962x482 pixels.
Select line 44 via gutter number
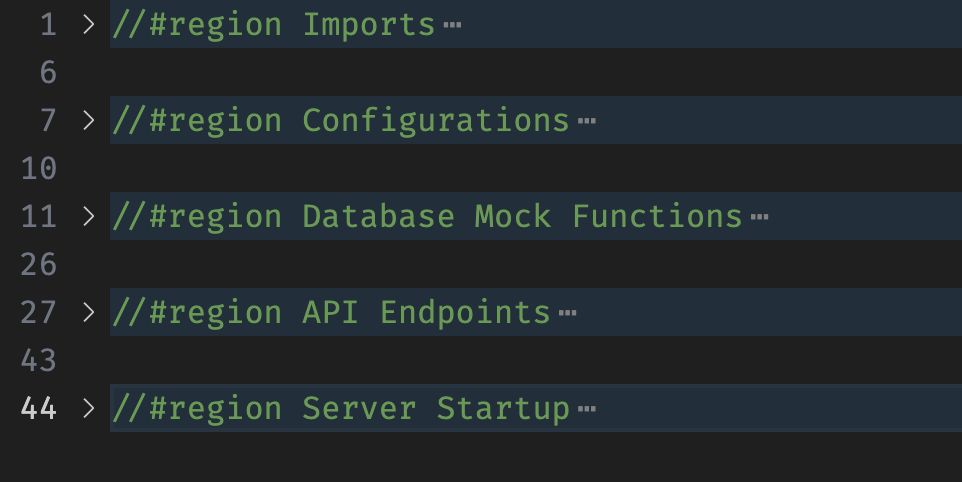tap(39, 408)
